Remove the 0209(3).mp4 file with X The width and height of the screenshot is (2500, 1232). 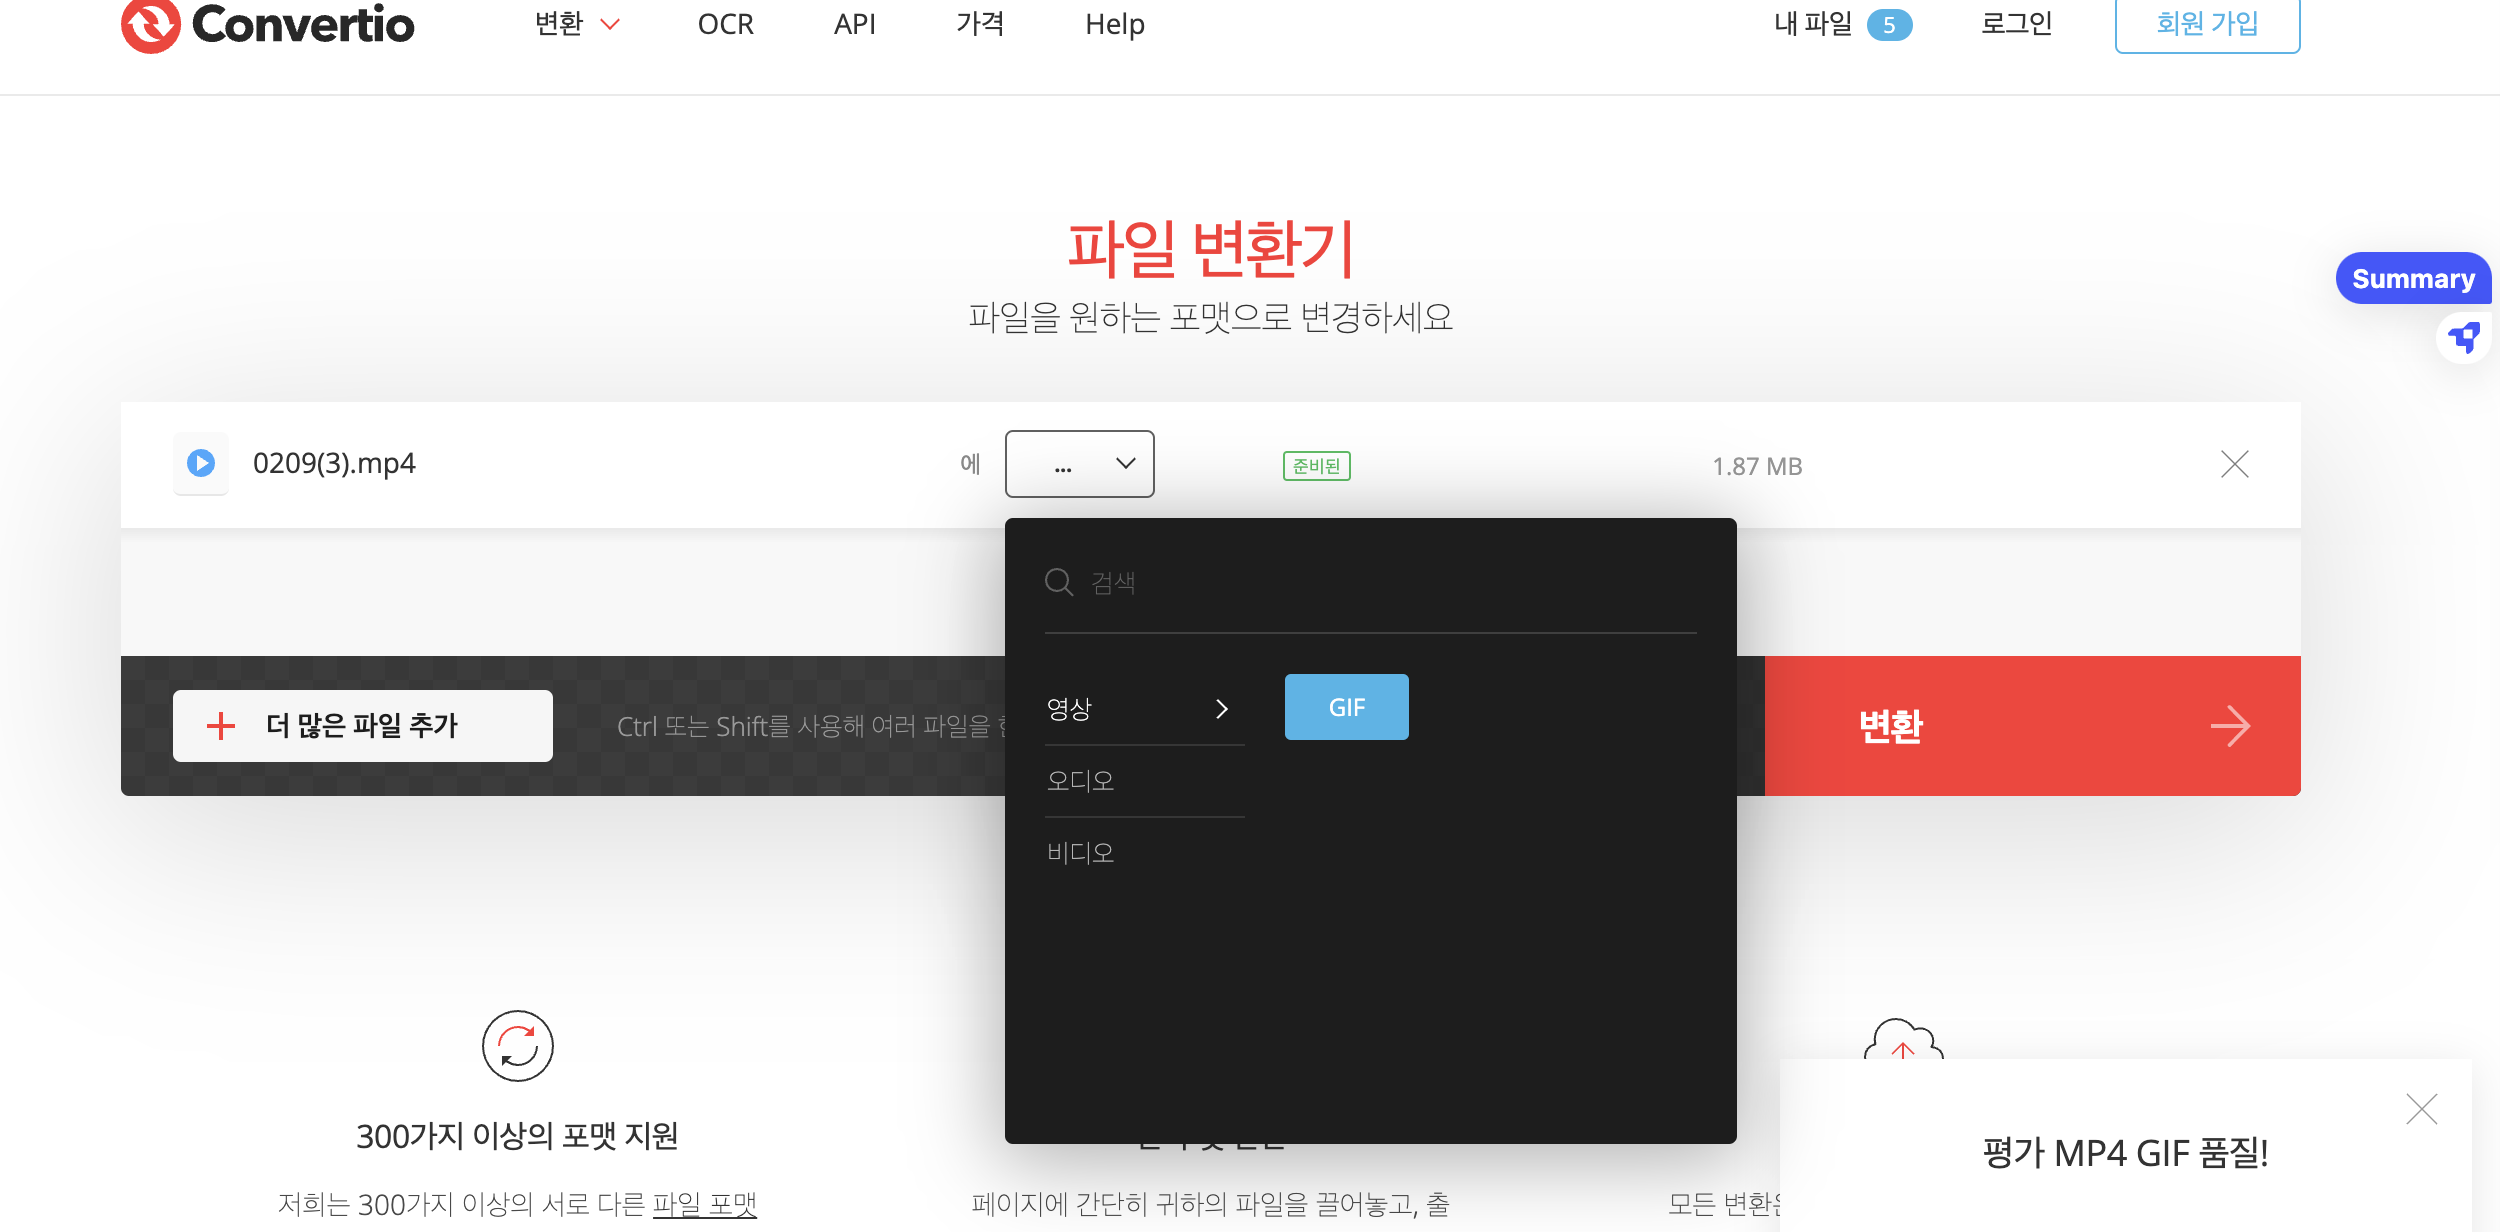[x=2234, y=464]
